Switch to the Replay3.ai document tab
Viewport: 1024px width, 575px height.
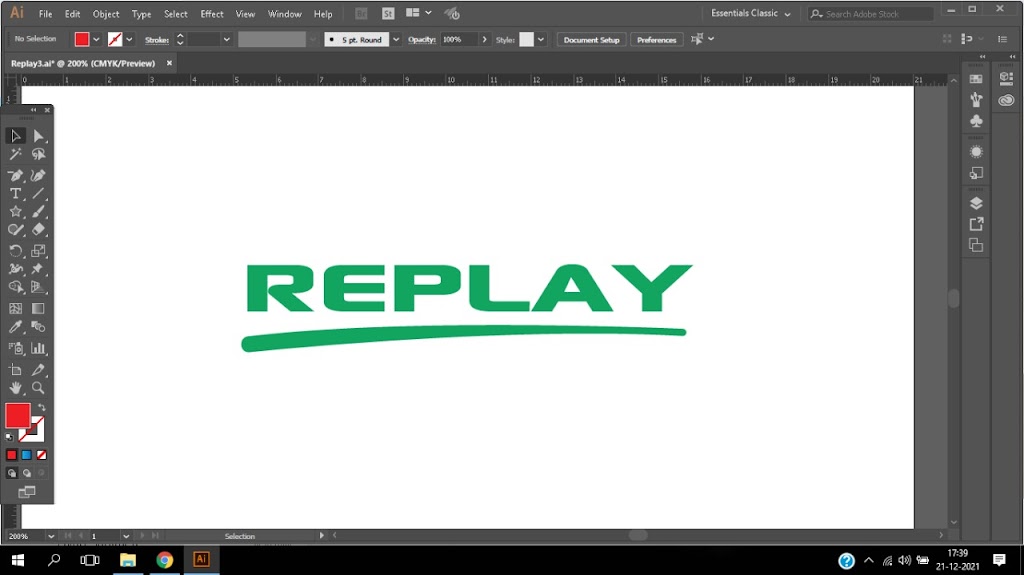tap(83, 63)
